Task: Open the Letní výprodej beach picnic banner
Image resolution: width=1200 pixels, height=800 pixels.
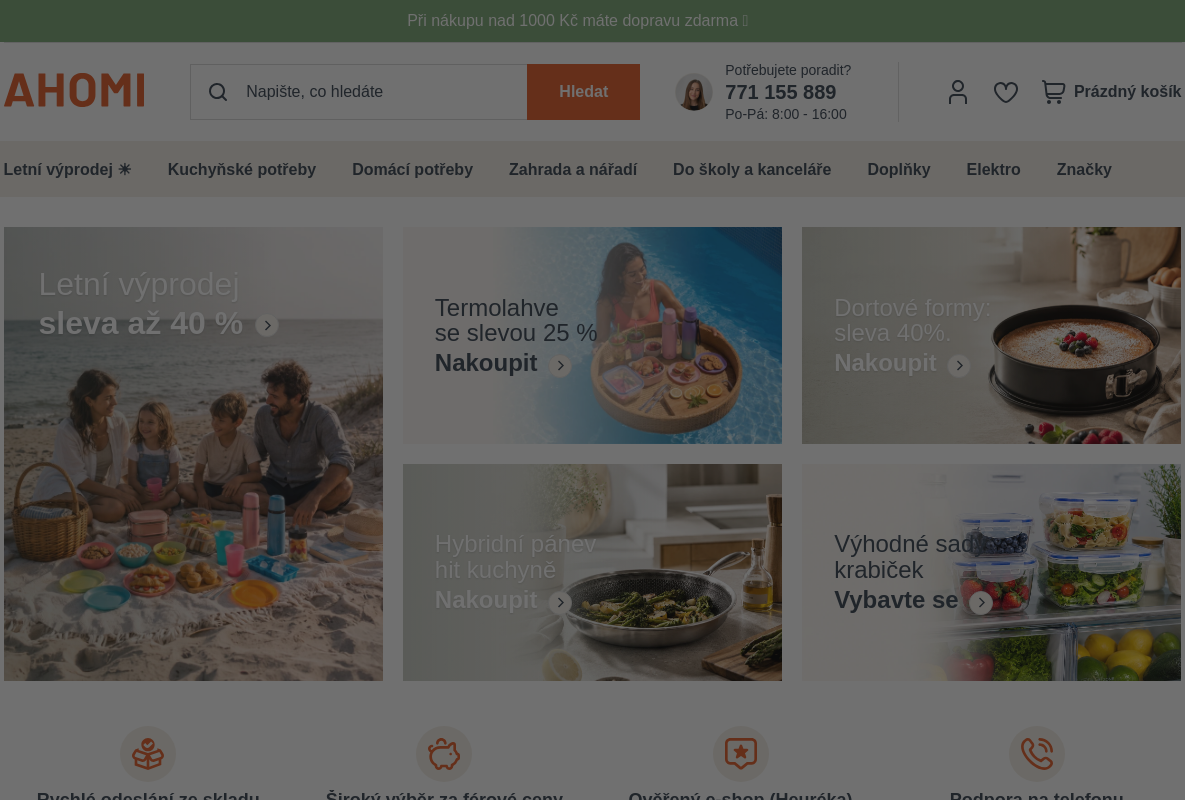Action: (193, 454)
